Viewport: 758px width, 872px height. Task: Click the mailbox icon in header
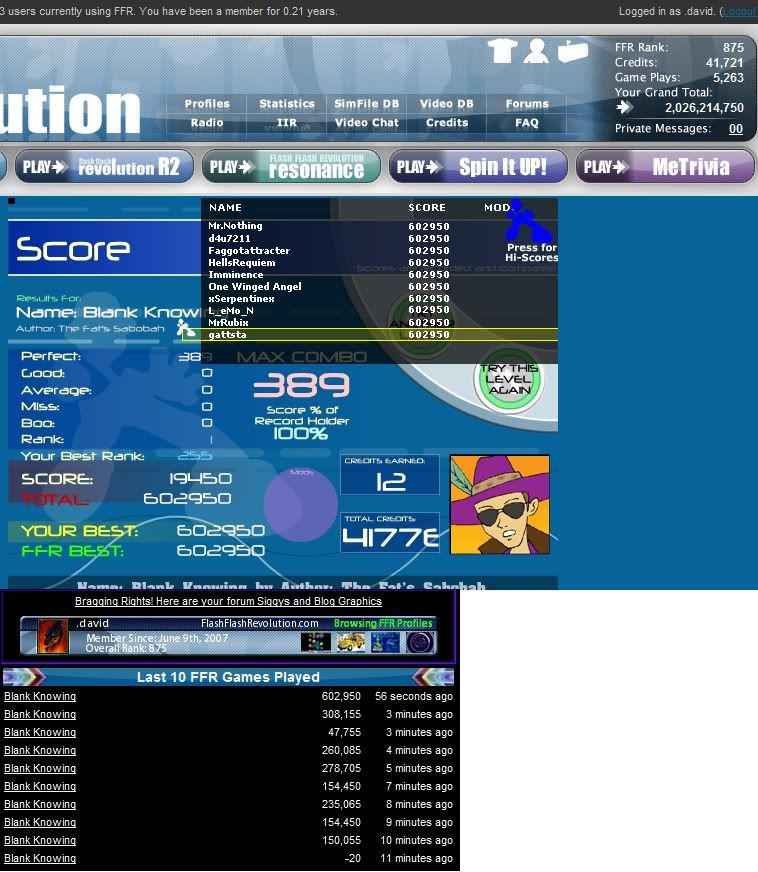pos(573,50)
